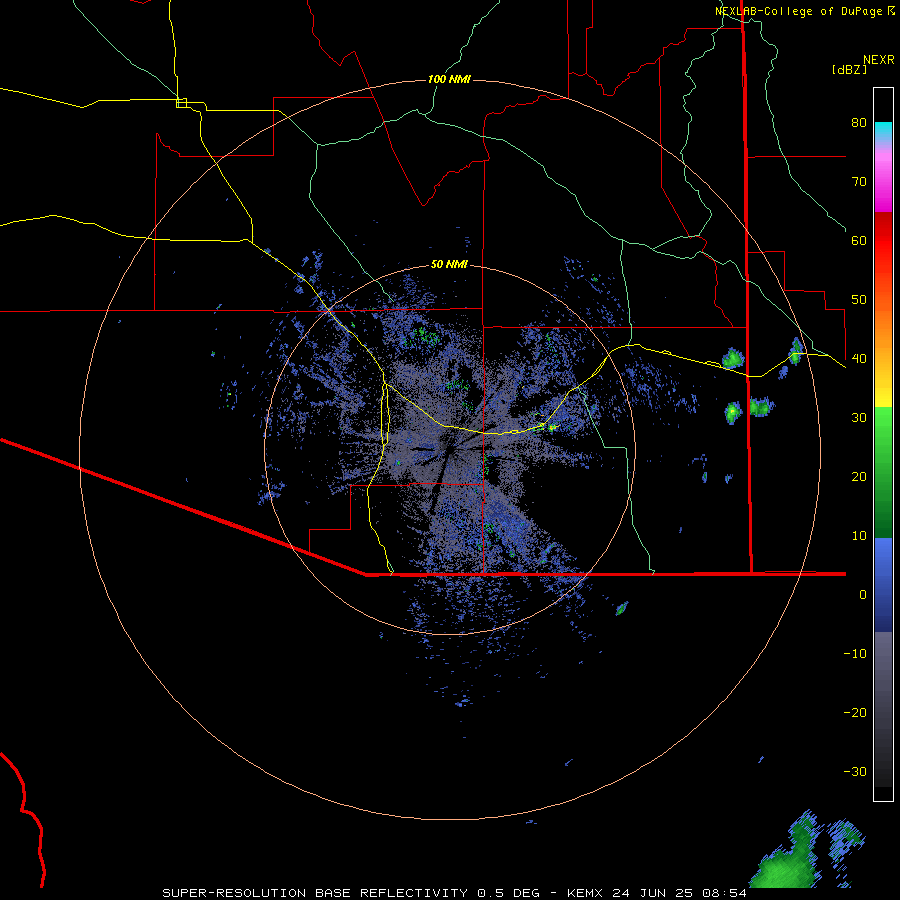Click the NEXR label above the color bar
This screenshot has height=900, width=900.
(879, 60)
